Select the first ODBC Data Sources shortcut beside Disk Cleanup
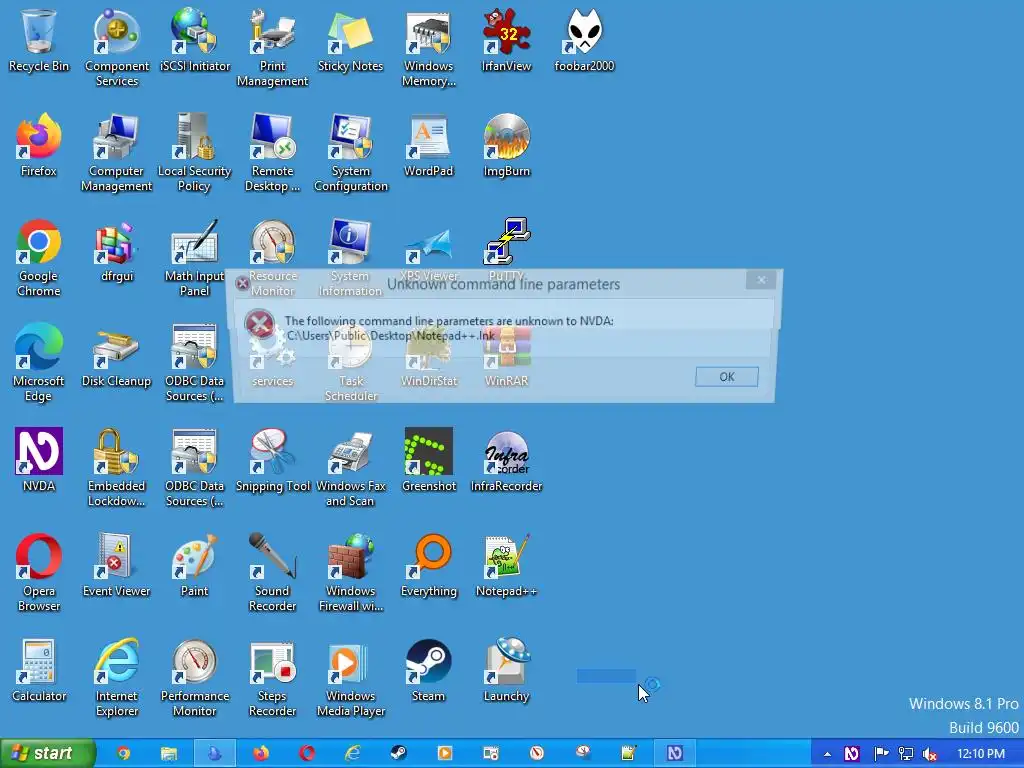Viewport: 1024px width, 768px height. [x=194, y=362]
